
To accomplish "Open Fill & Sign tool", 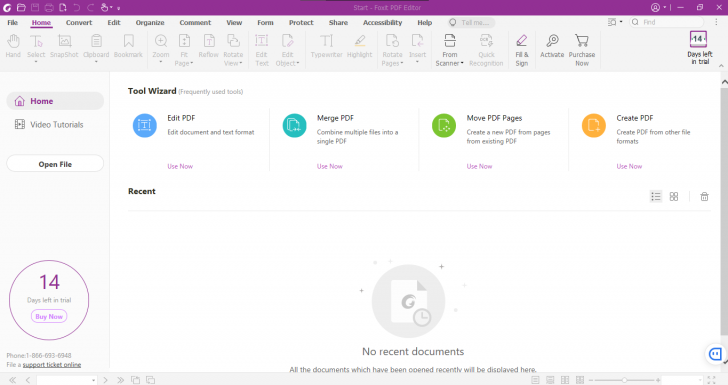I will click(x=521, y=50).
